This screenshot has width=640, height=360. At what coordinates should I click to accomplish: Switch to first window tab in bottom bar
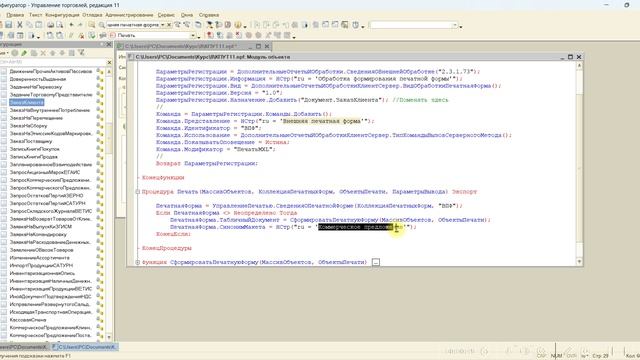coord(24,347)
